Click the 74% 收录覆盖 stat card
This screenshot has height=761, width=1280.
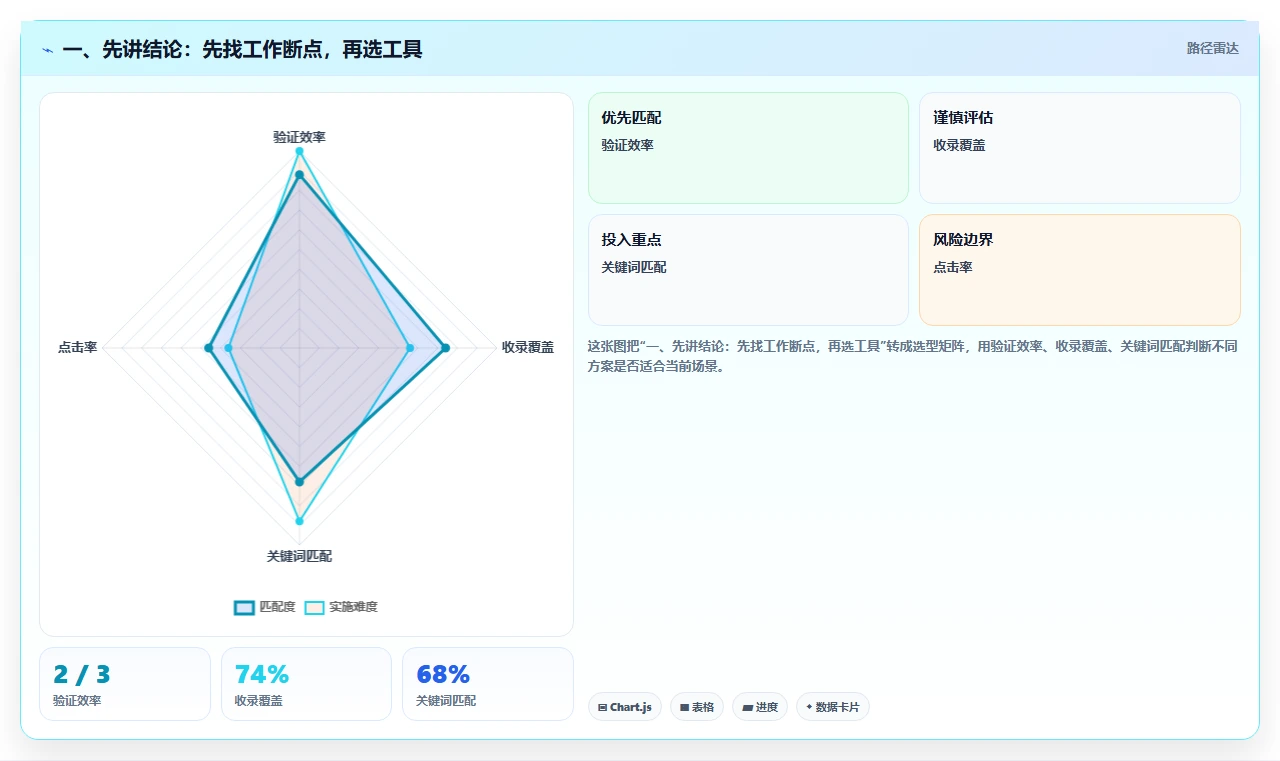coord(306,684)
